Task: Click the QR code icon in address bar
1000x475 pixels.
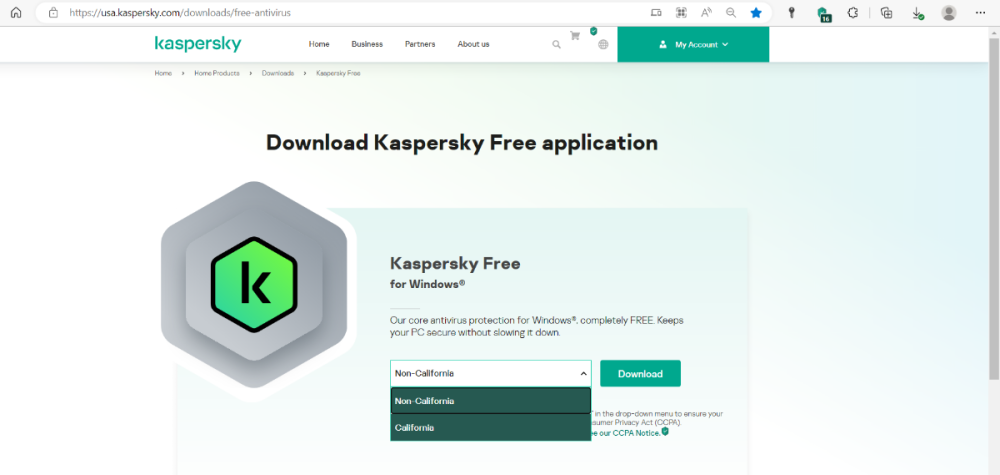Action: [x=681, y=12]
